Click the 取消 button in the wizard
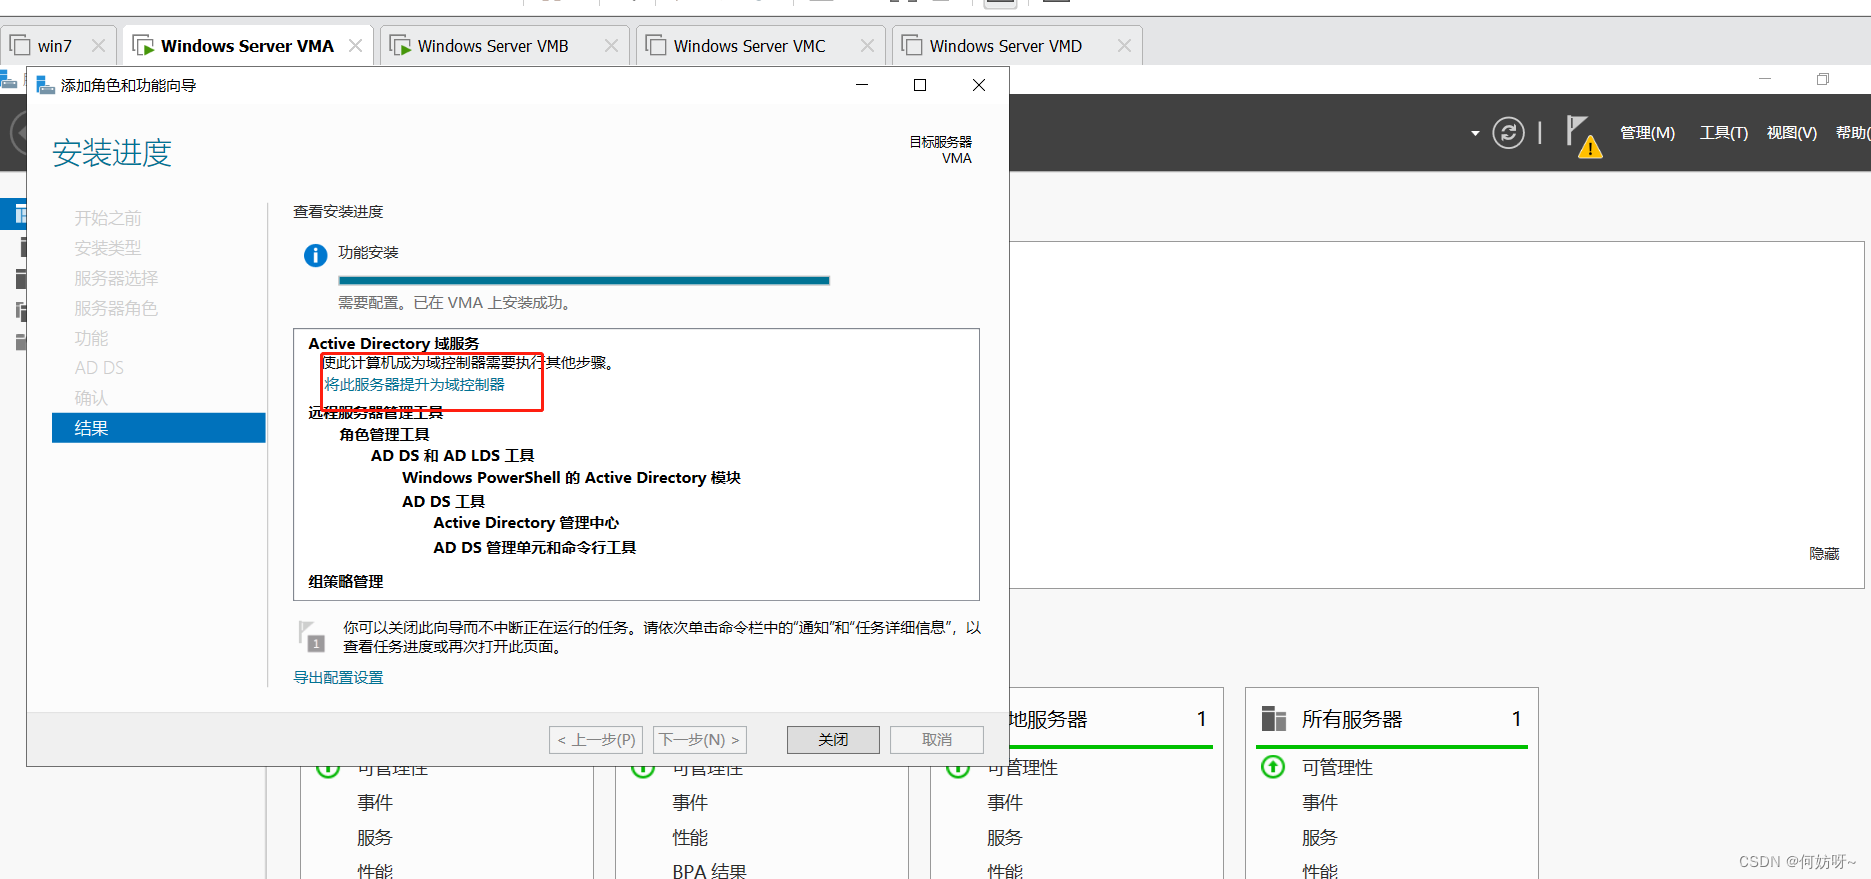This screenshot has height=879, width=1871. (937, 740)
